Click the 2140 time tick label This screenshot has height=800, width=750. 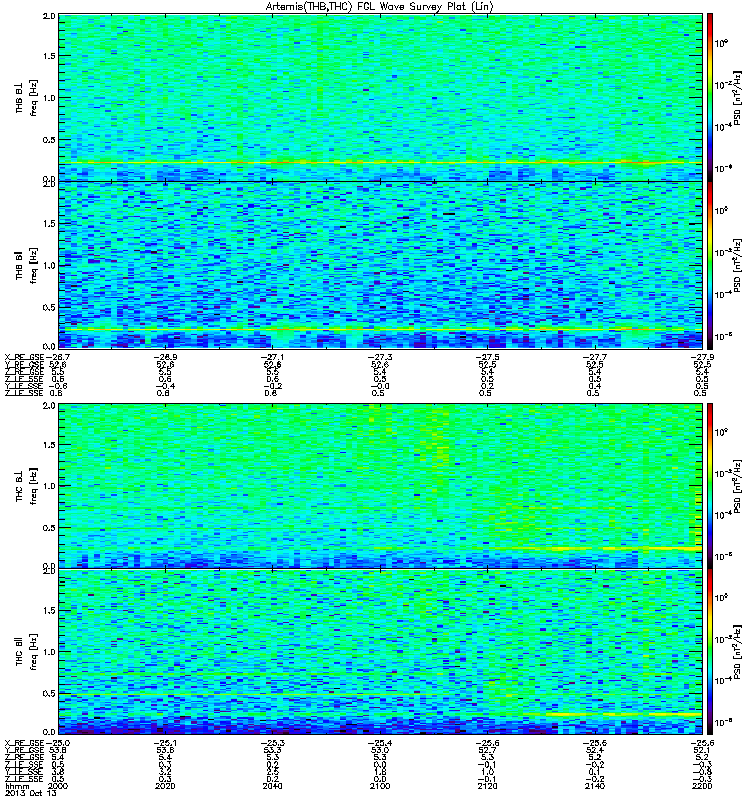click(594, 786)
